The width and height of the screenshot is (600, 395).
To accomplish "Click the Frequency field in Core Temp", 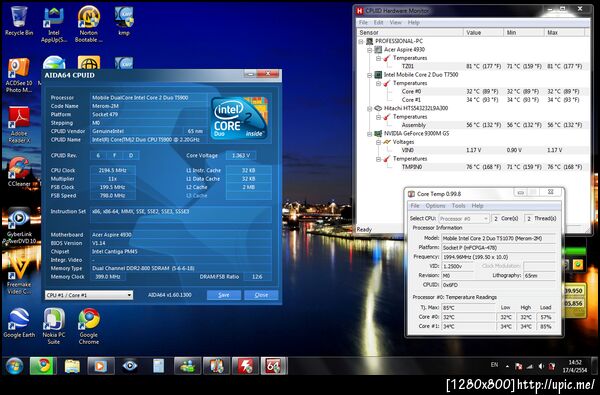I will pyautogui.click(x=498, y=257).
